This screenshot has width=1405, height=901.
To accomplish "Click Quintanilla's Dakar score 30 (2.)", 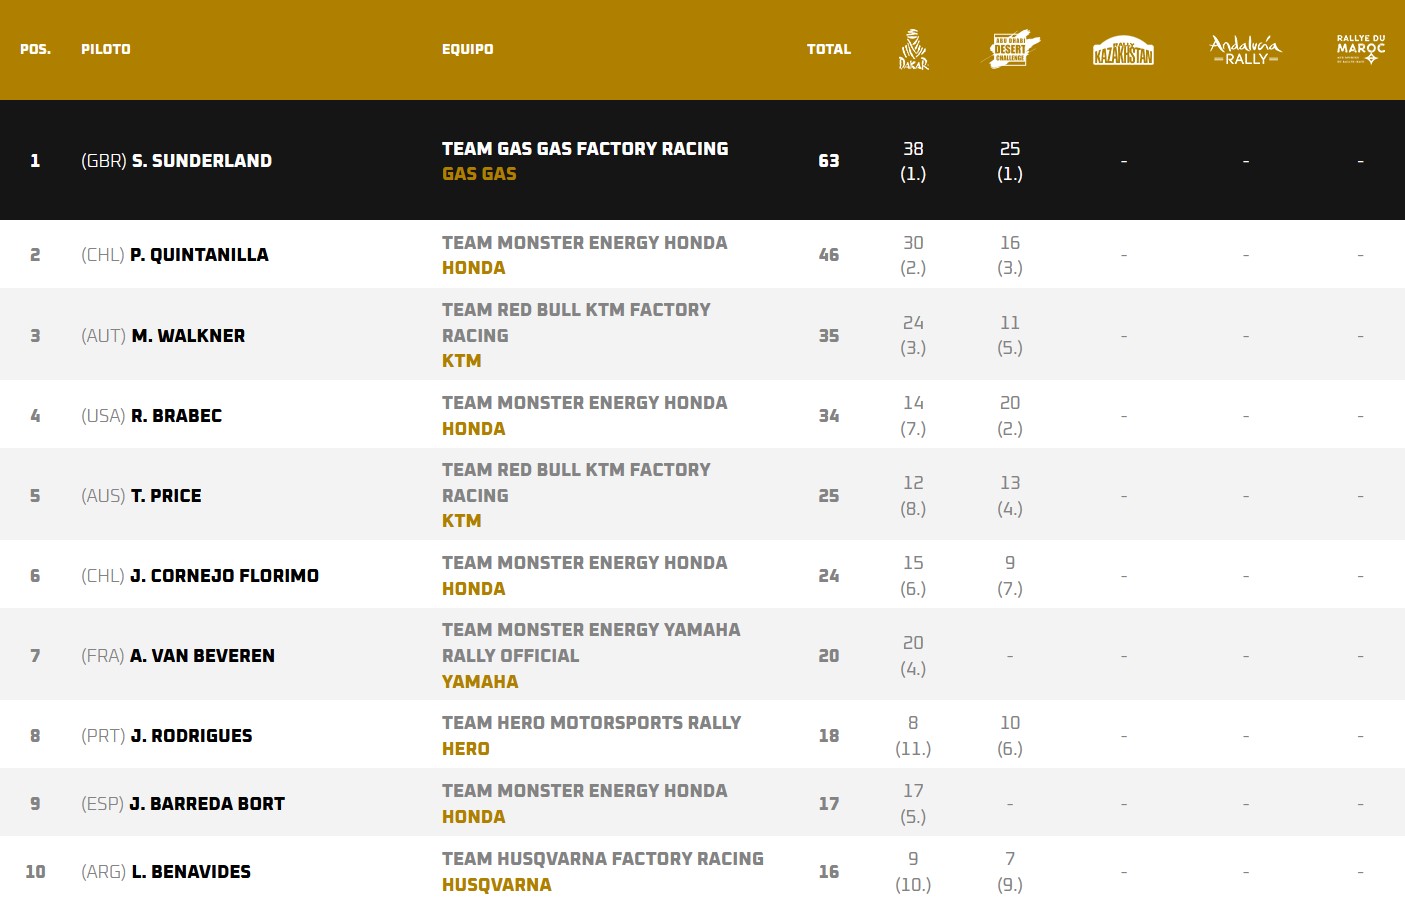I will tap(913, 254).
